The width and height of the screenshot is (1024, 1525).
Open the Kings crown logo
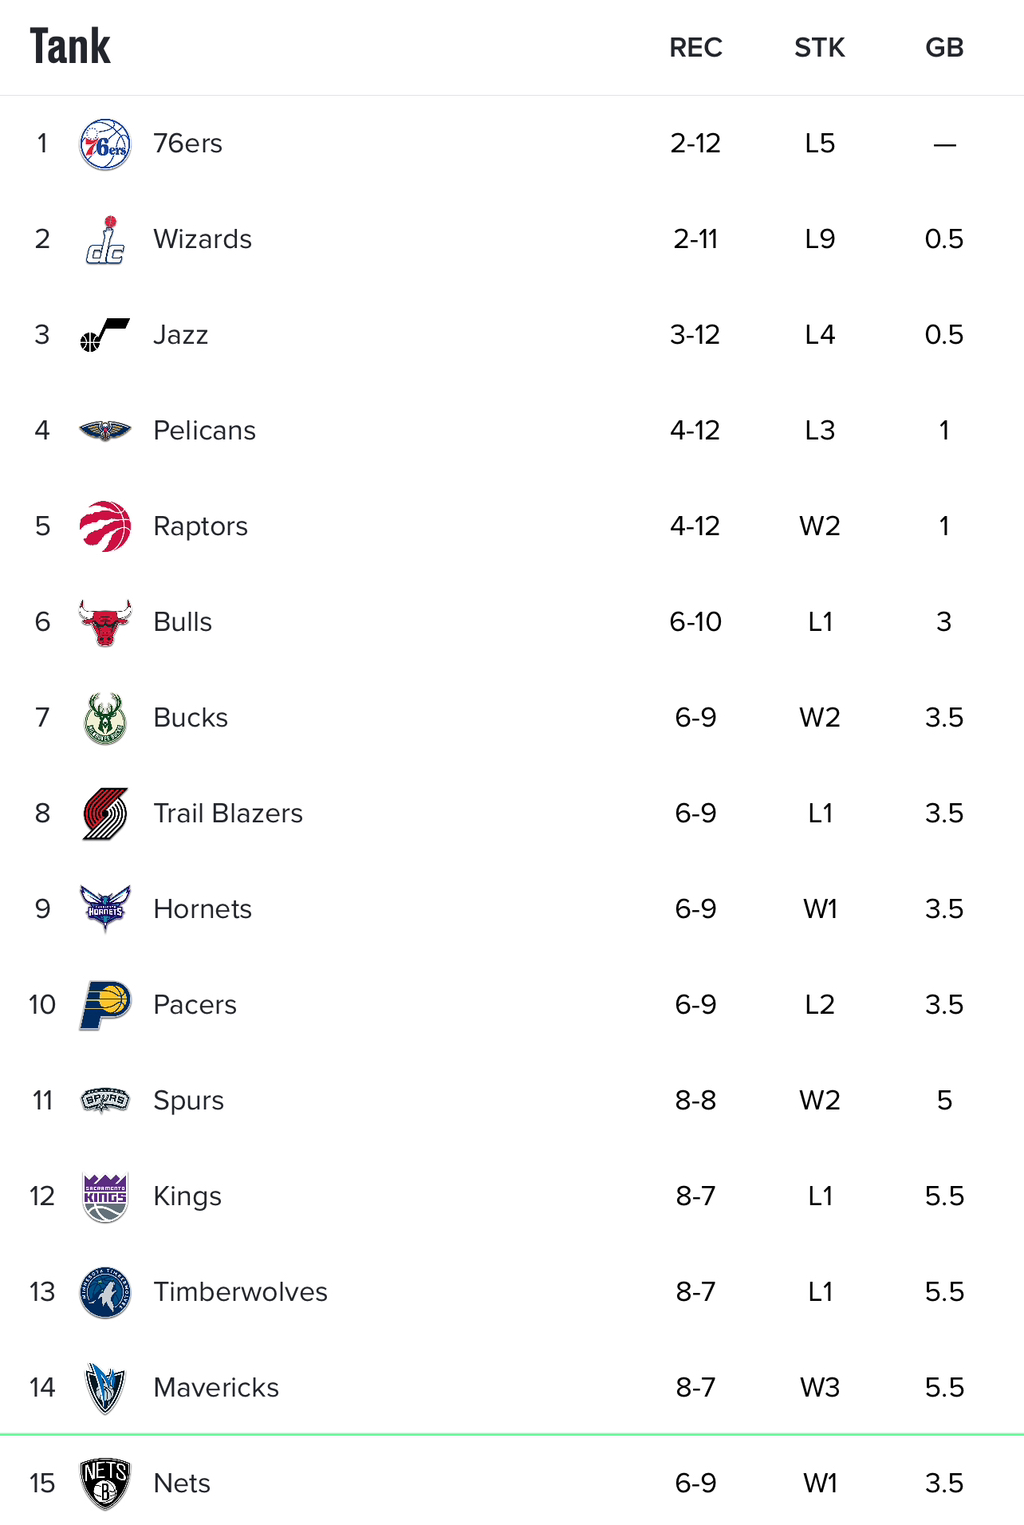coord(105,1196)
